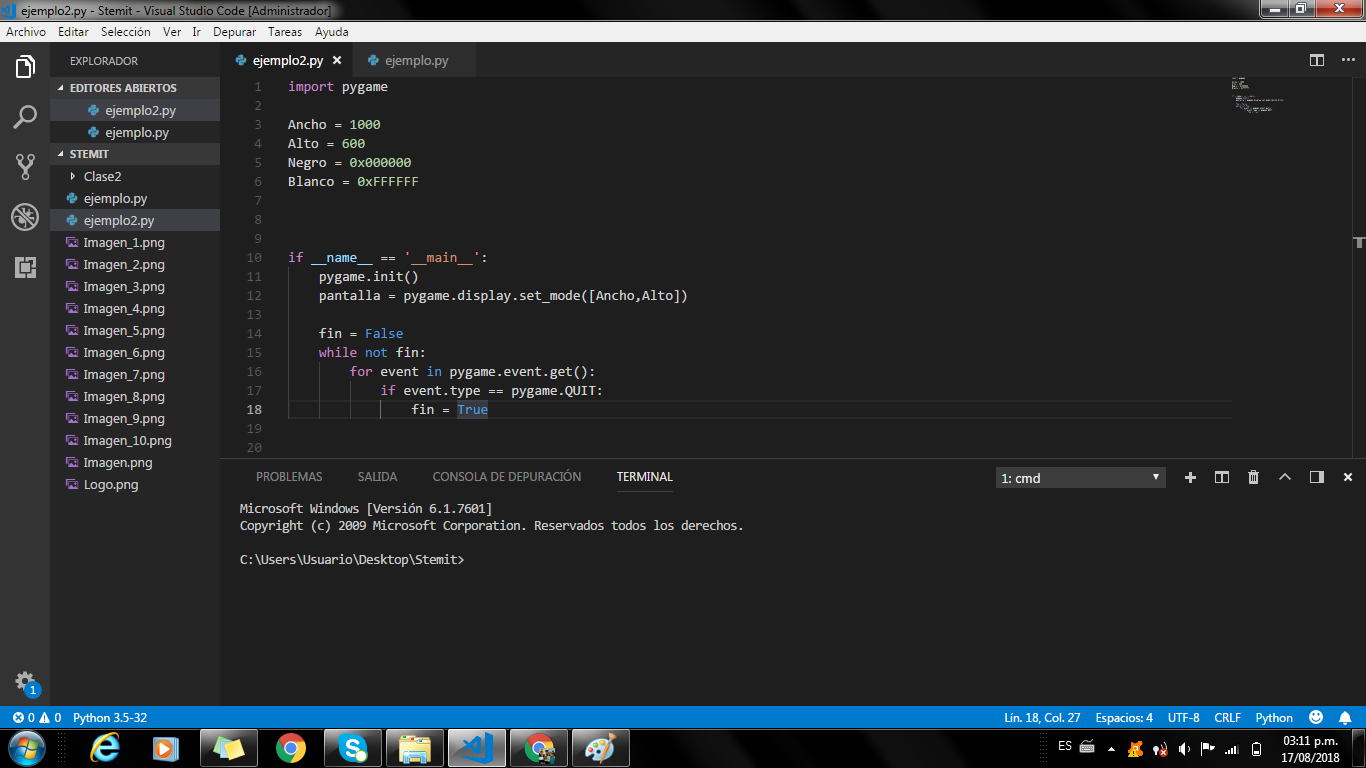The width and height of the screenshot is (1366, 768).
Task: Open the Extensions view
Action: click(25, 267)
